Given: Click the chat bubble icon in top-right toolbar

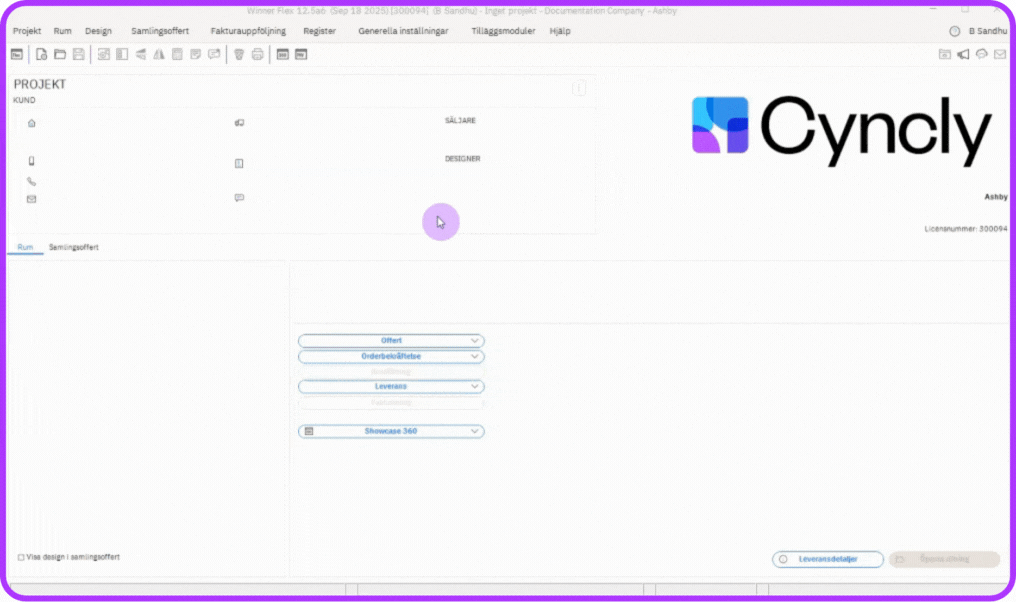Looking at the screenshot, I should pyautogui.click(x=981, y=54).
